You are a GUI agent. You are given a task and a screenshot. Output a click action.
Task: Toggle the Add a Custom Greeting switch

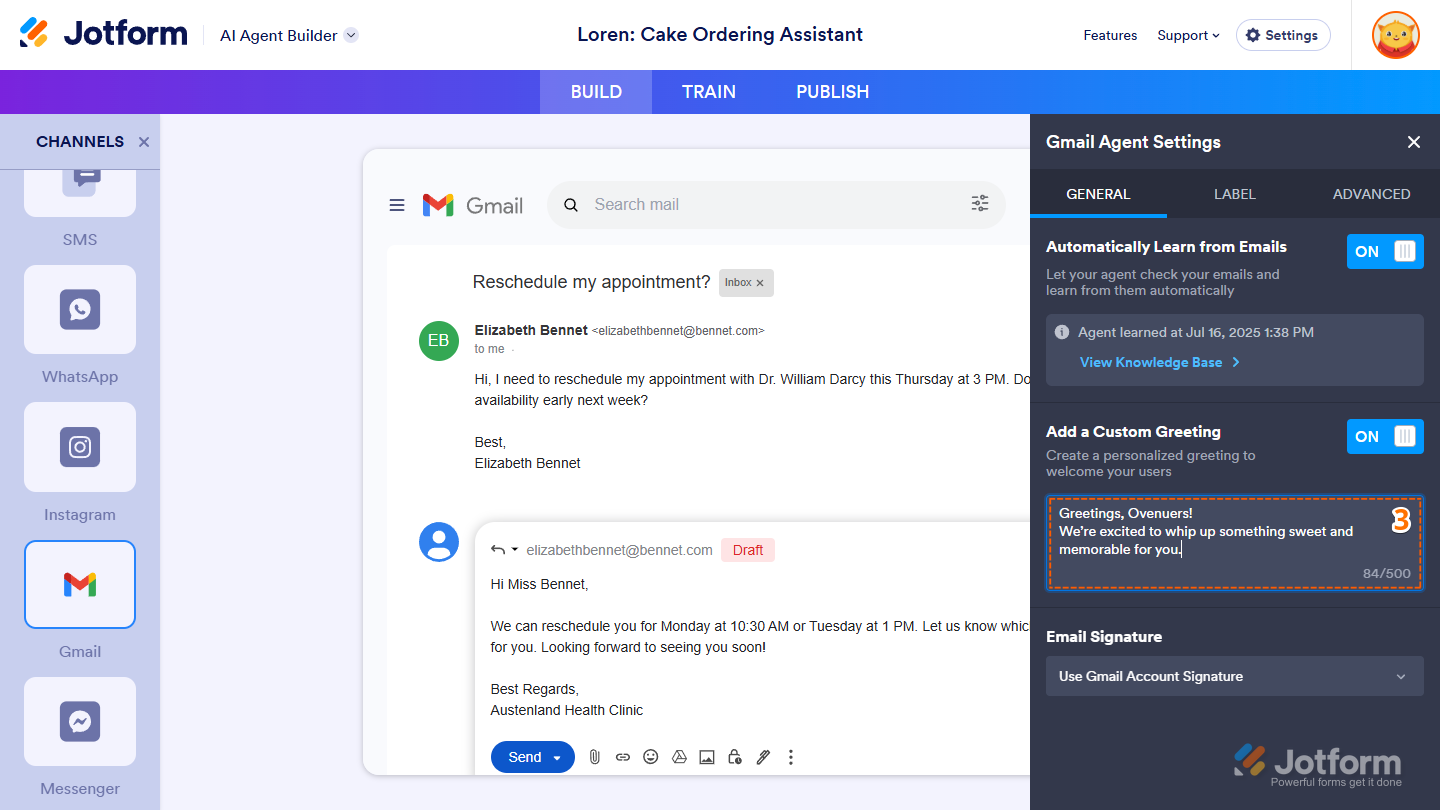(x=1385, y=437)
